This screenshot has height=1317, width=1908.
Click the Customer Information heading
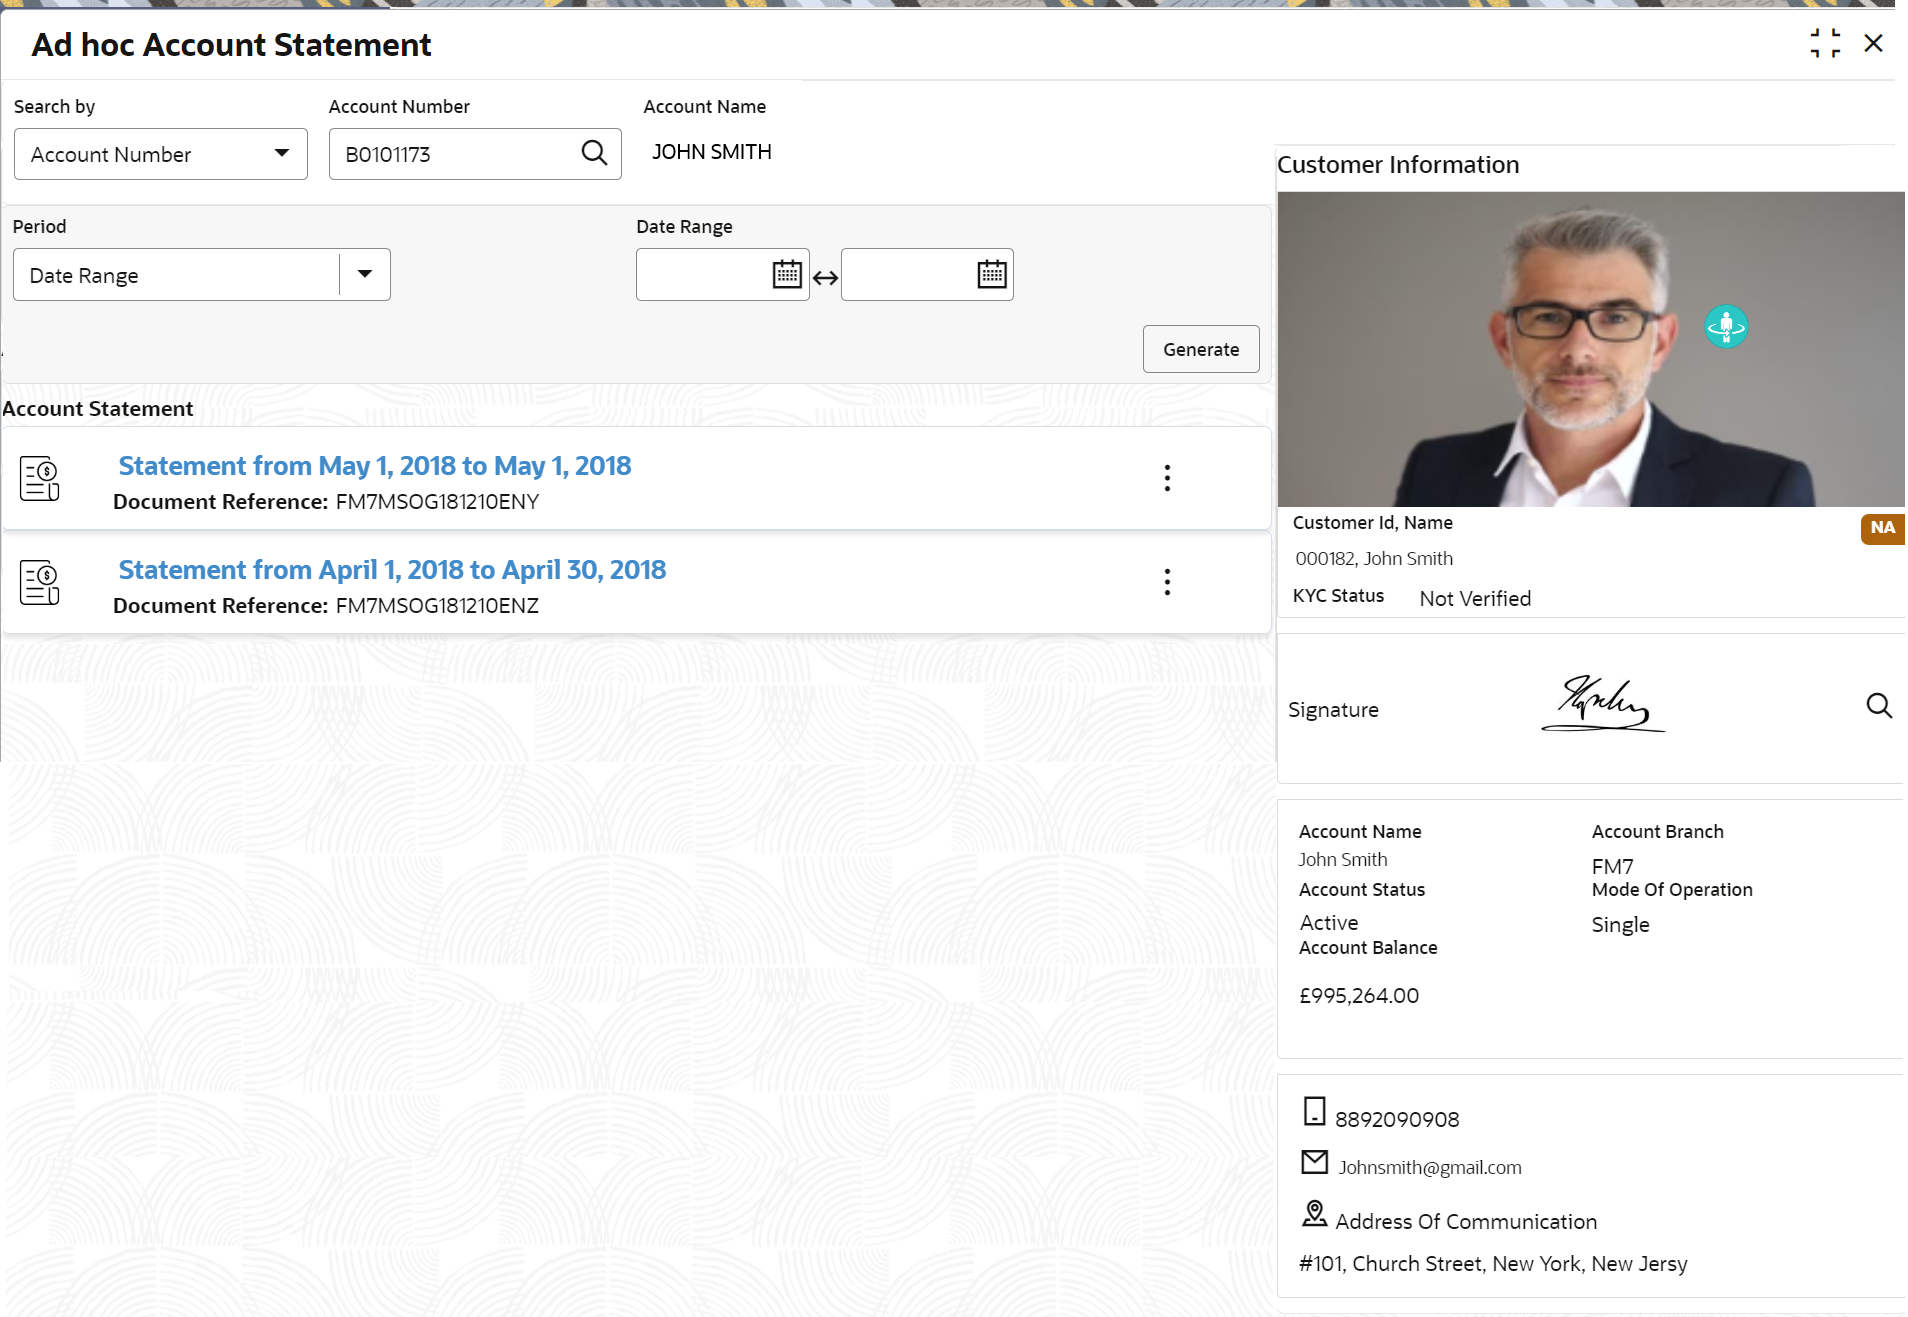pos(1398,165)
